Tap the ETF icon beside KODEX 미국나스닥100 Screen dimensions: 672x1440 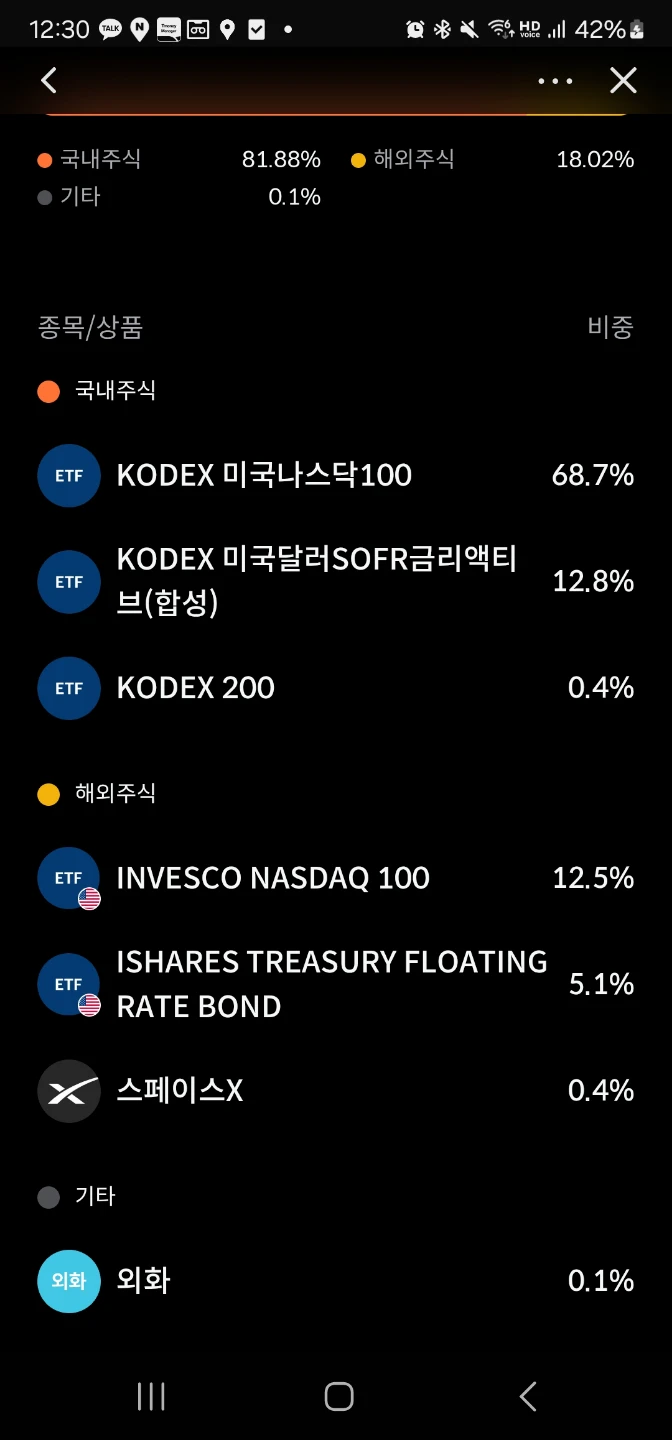tap(69, 475)
